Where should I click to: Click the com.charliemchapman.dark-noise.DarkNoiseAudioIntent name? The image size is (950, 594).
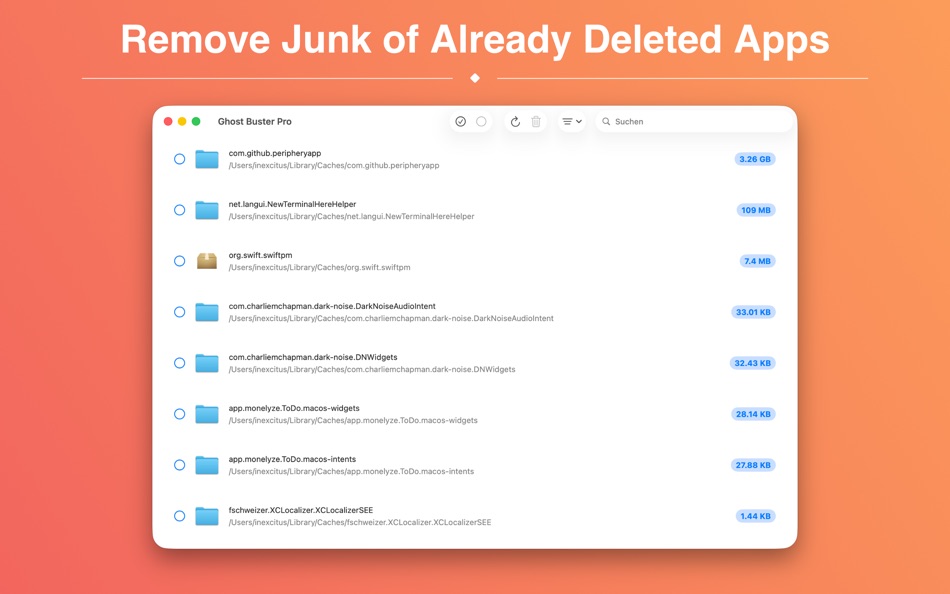coord(332,306)
